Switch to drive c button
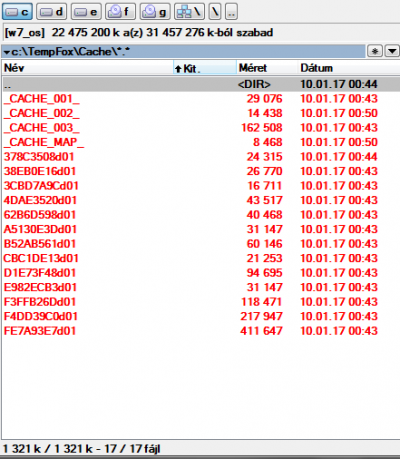 (18, 12)
